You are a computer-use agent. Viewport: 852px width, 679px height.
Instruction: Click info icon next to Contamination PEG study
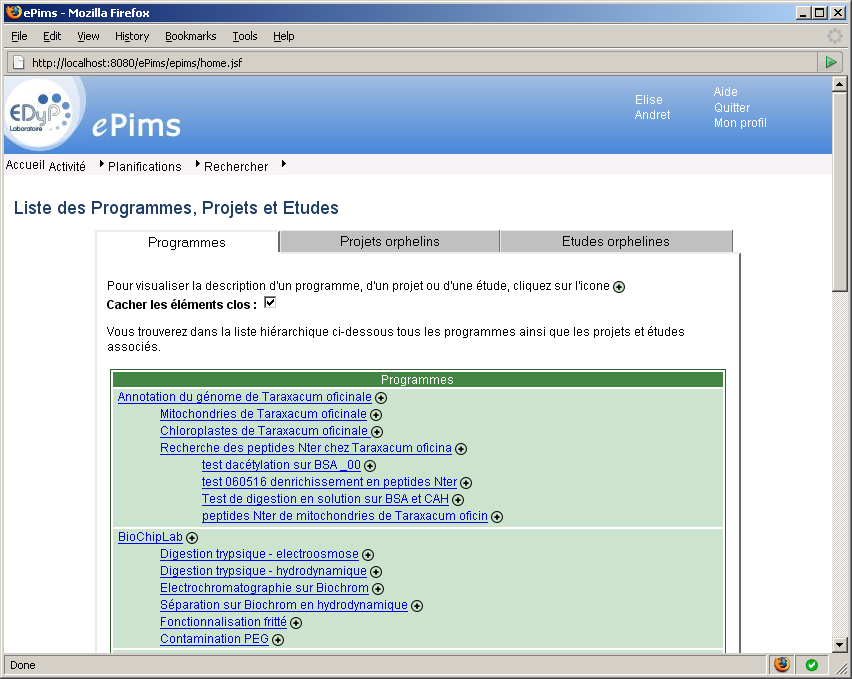279,639
